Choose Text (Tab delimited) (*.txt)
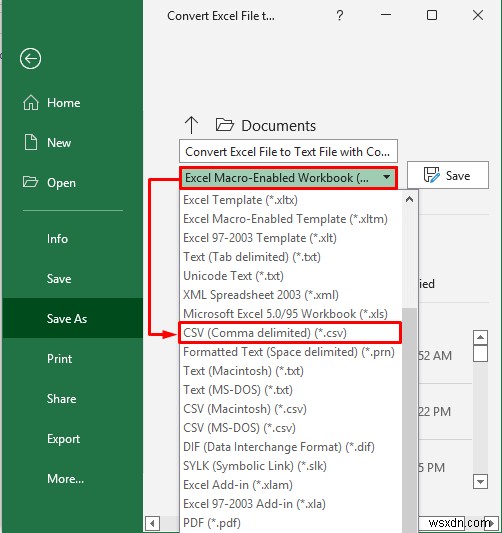This screenshot has width=502, height=533. pos(290,257)
